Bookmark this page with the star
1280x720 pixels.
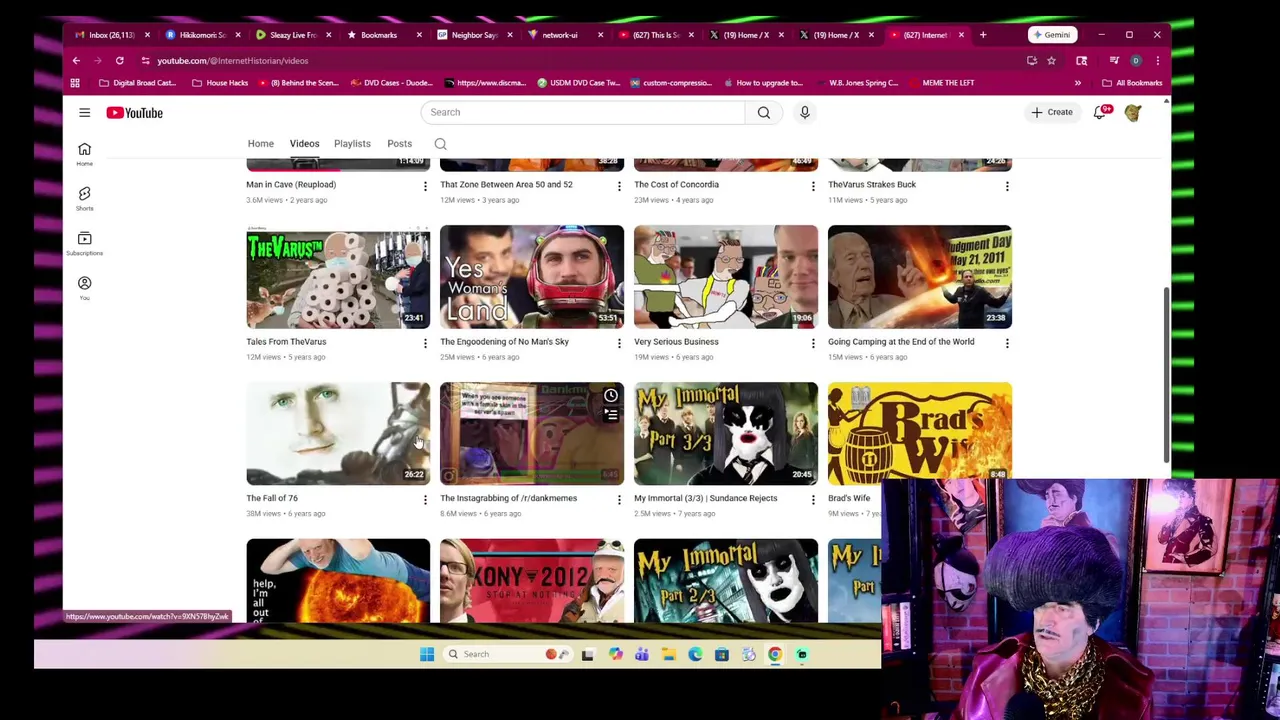(x=1051, y=60)
